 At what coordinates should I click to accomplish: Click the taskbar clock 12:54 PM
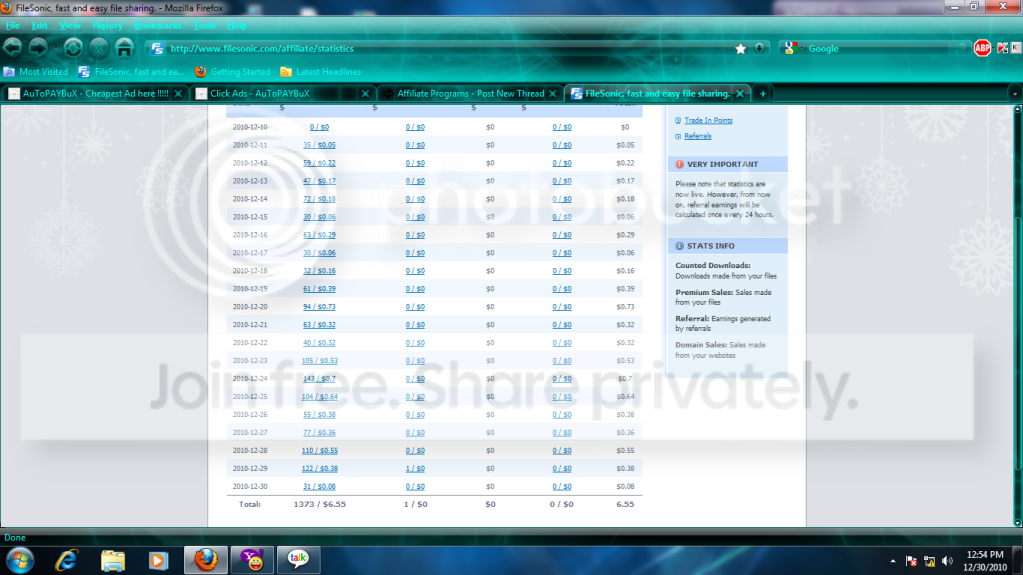point(985,555)
